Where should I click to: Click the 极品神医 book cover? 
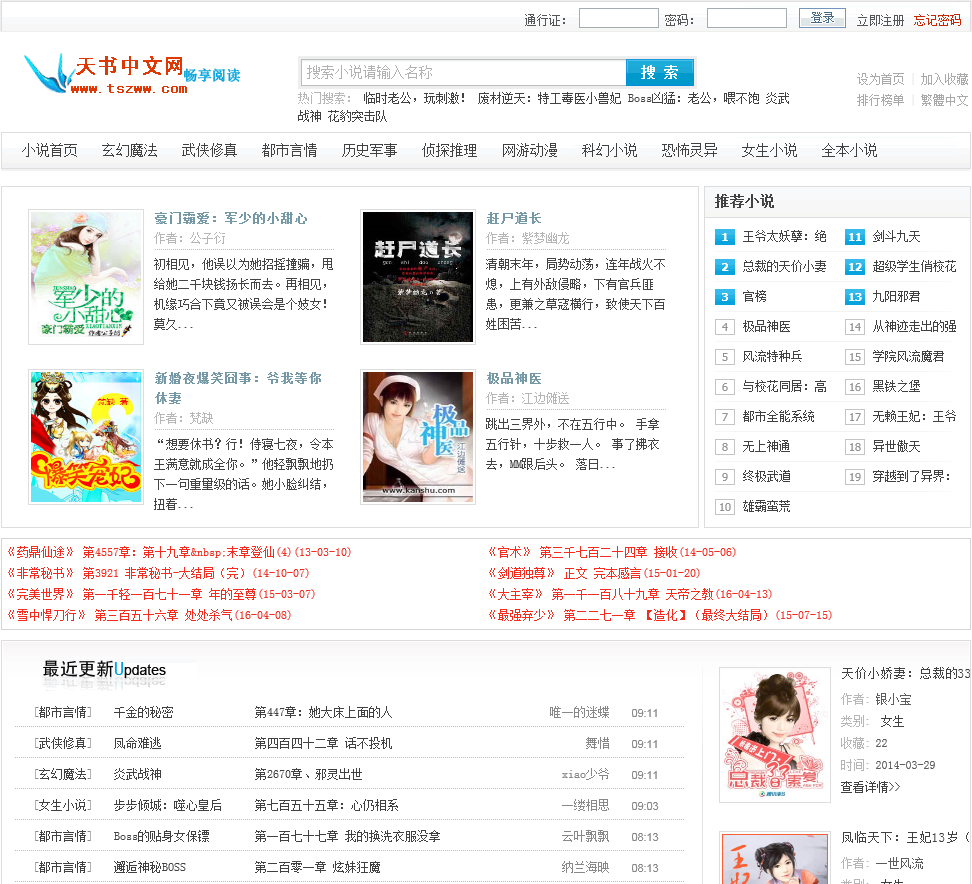click(418, 437)
